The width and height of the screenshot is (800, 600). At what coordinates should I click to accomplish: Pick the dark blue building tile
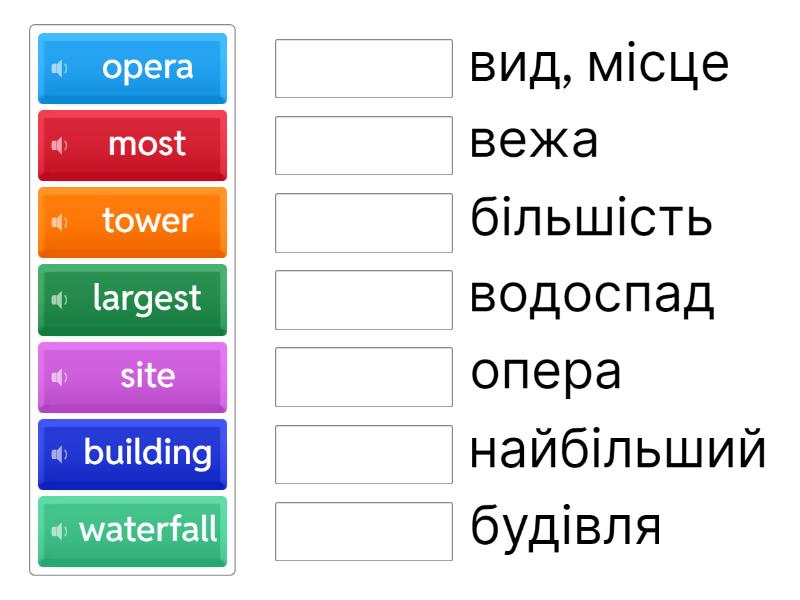(147, 453)
